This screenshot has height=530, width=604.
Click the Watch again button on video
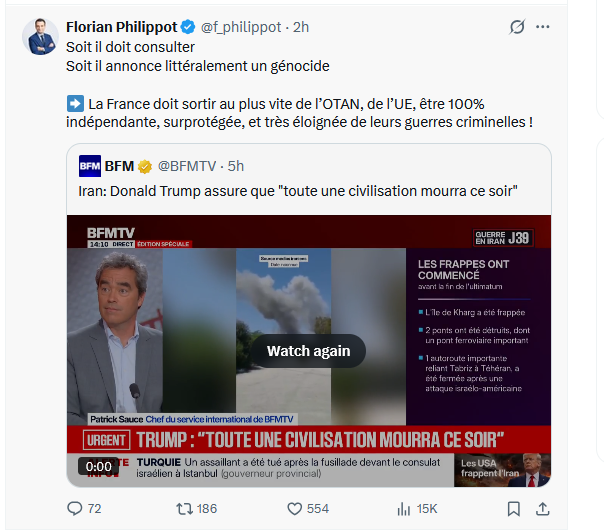click(308, 350)
